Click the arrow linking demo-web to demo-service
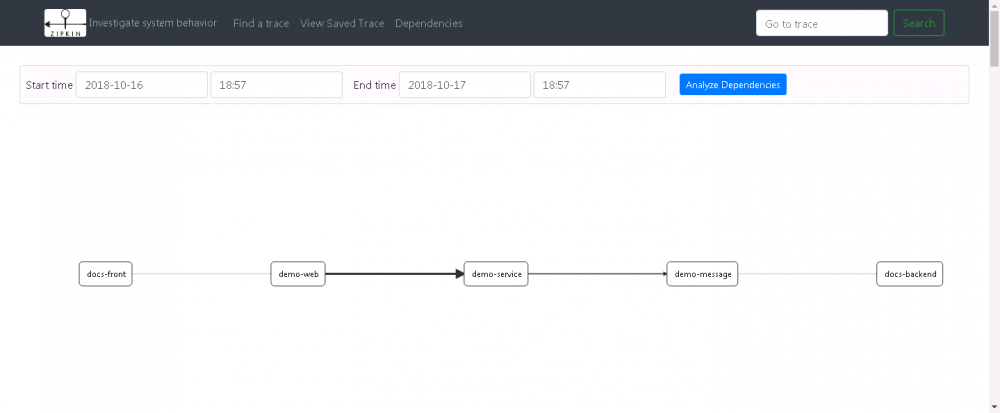 click(394, 274)
